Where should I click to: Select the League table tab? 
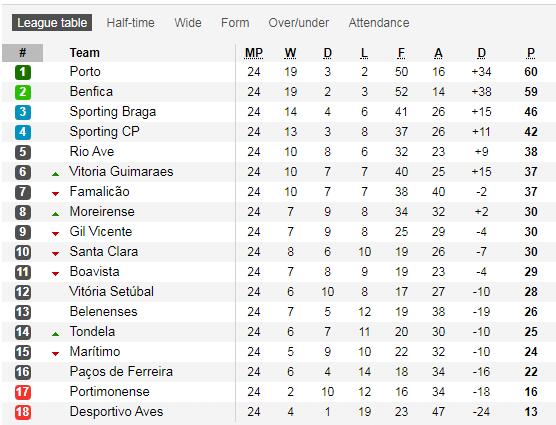(52, 23)
